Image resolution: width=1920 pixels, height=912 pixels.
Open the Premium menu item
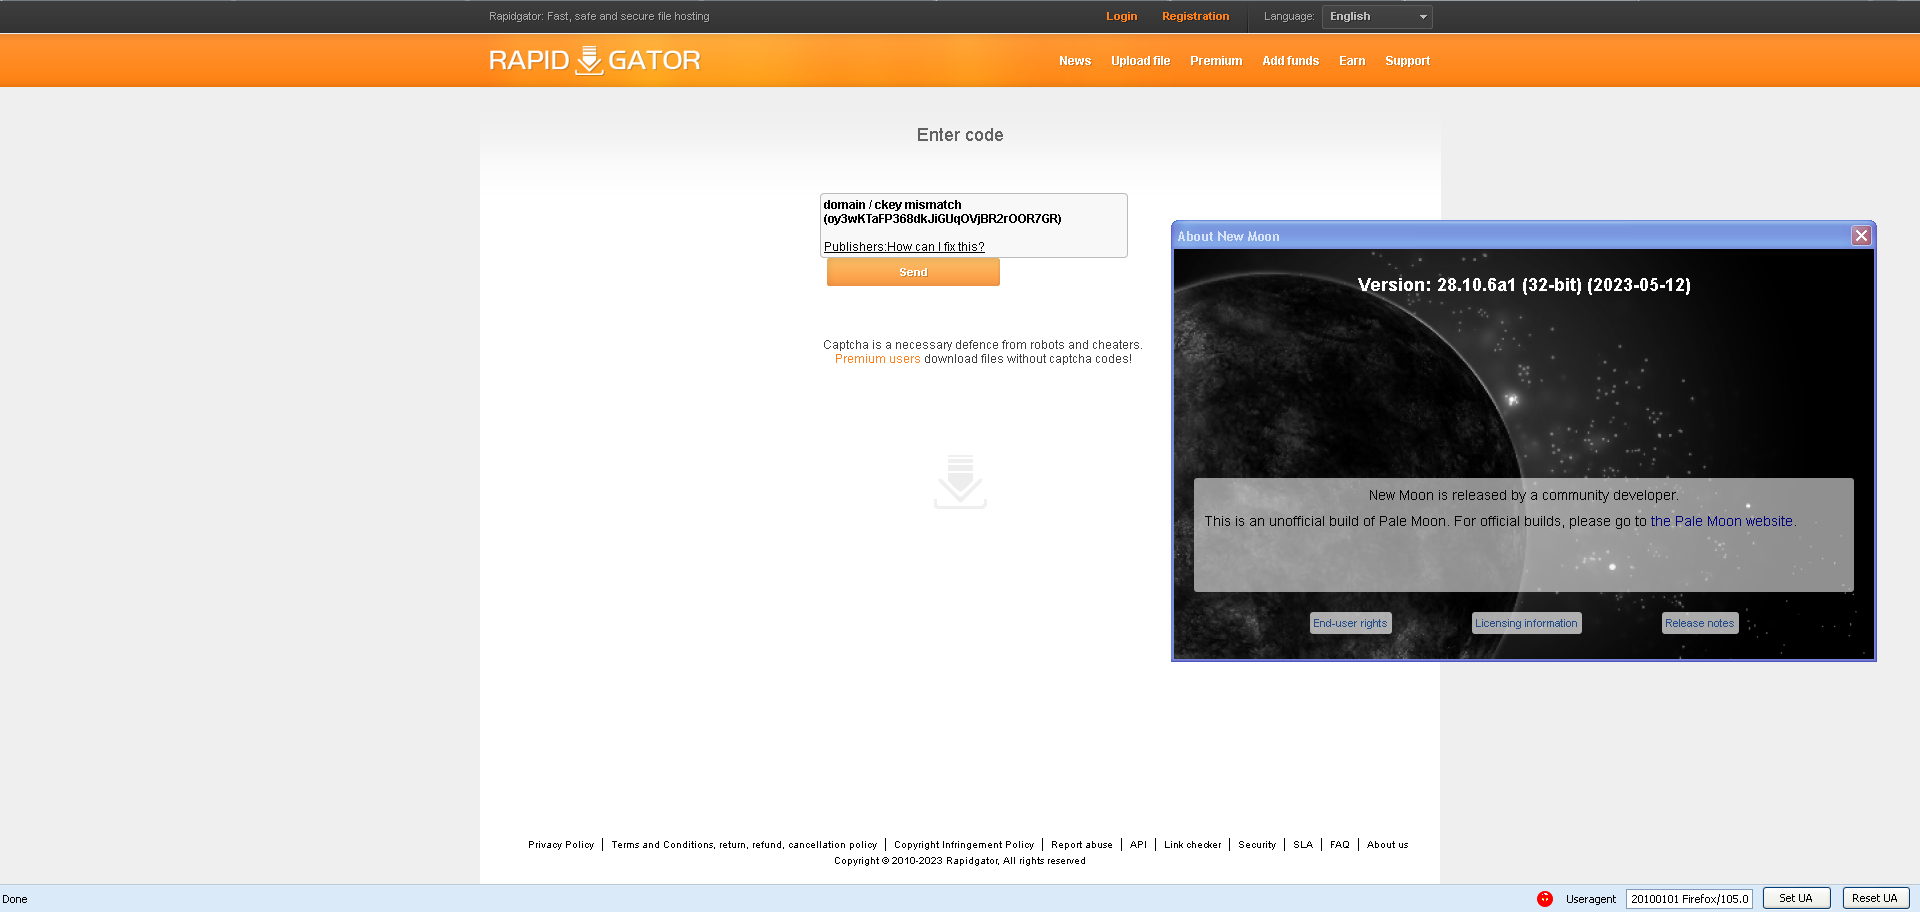point(1216,61)
